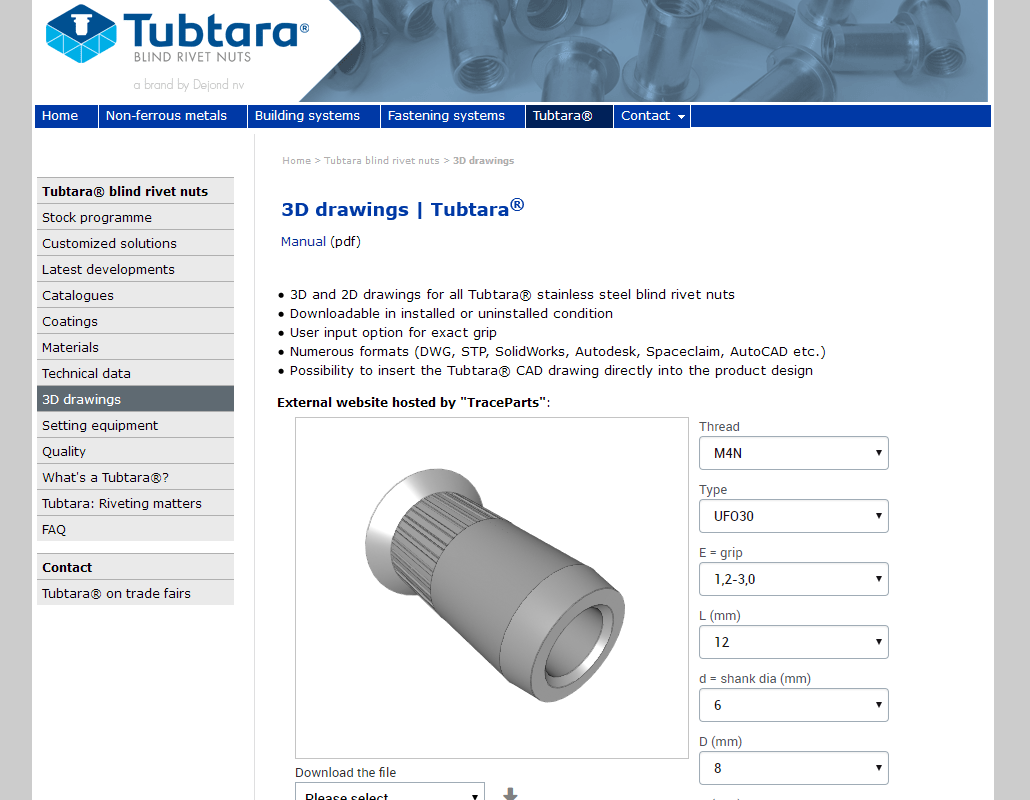Viewport: 1030px width, 800px height.
Task: Open the Manual pdf link
Action: (x=303, y=241)
